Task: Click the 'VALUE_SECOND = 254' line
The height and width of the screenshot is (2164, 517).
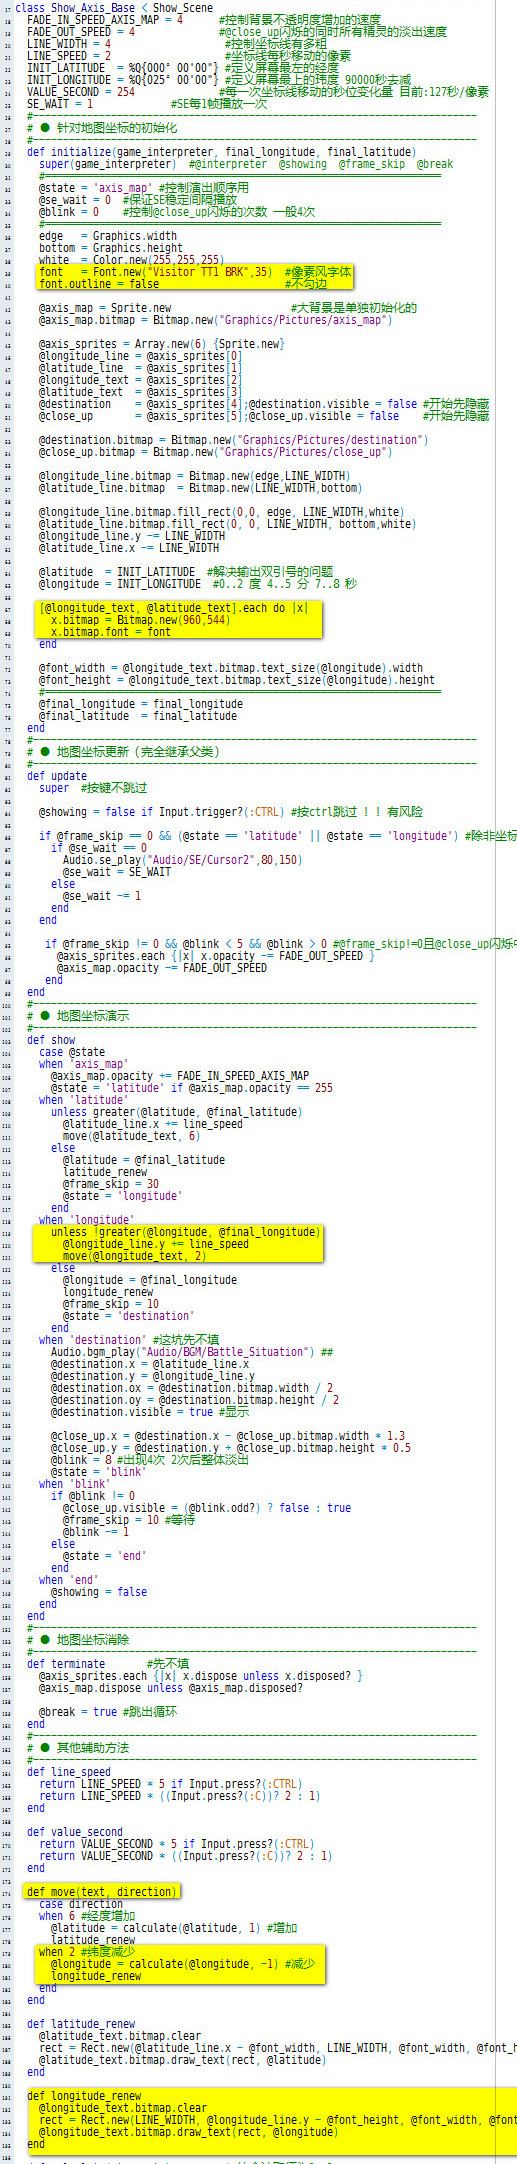Action: pyautogui.click(x=81, y=91)
